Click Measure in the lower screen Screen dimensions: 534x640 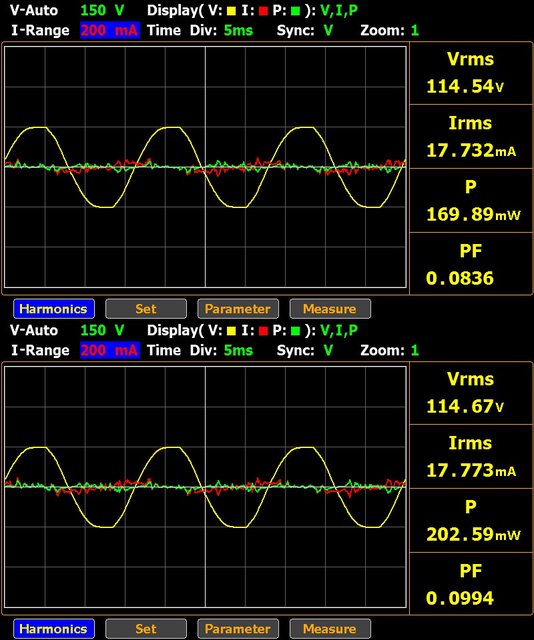[x=330, y=629]
